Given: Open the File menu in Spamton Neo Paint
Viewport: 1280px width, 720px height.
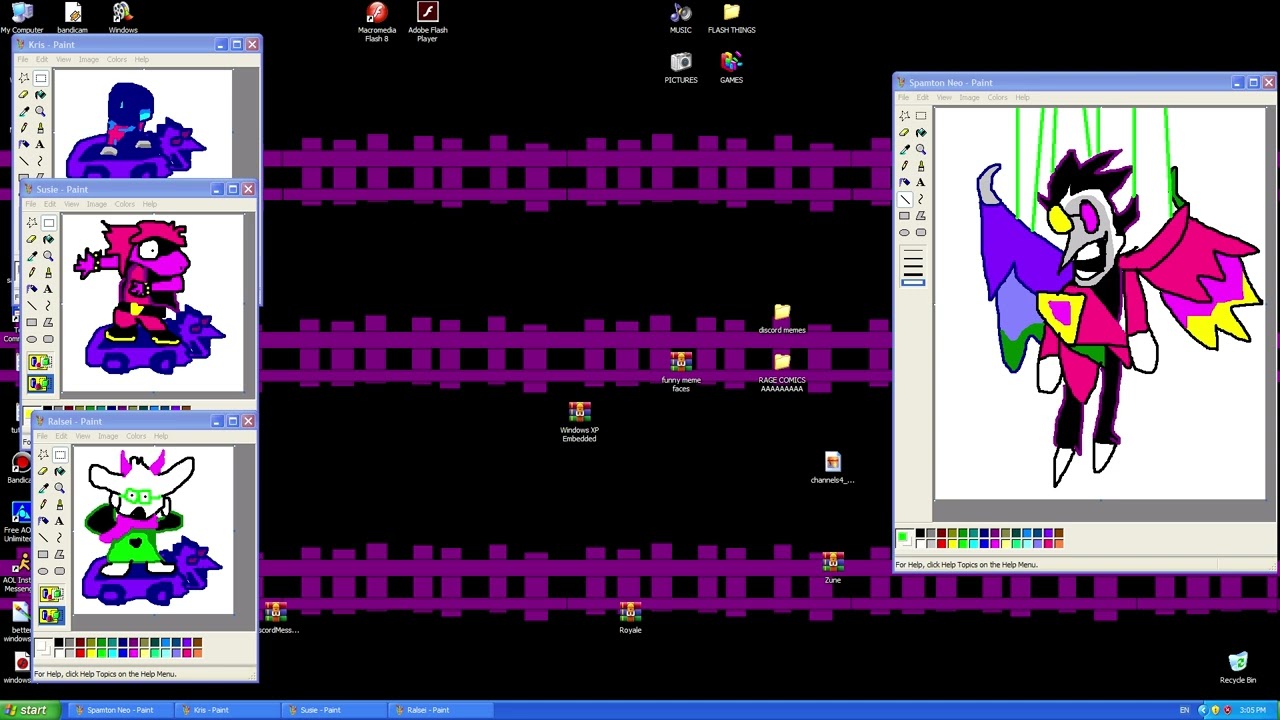Looking at the screenshot, I should (903, 97).
